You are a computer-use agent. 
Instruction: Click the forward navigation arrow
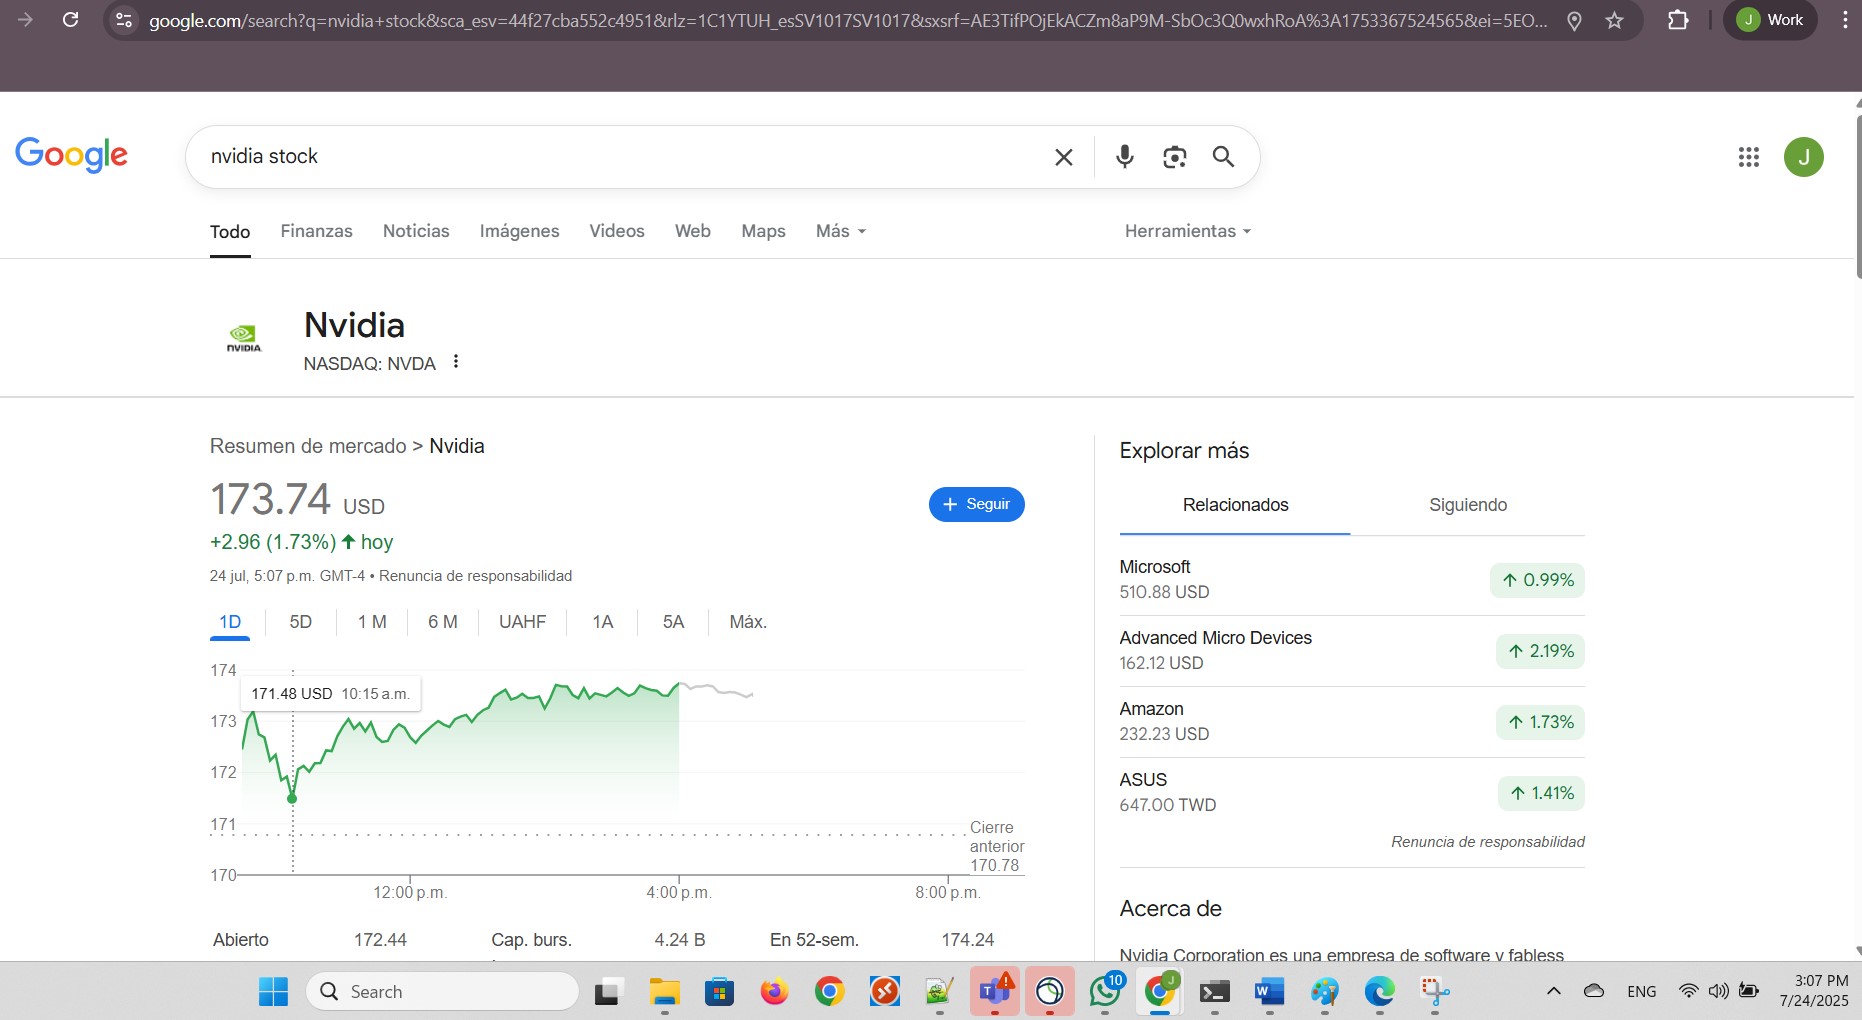25,19
